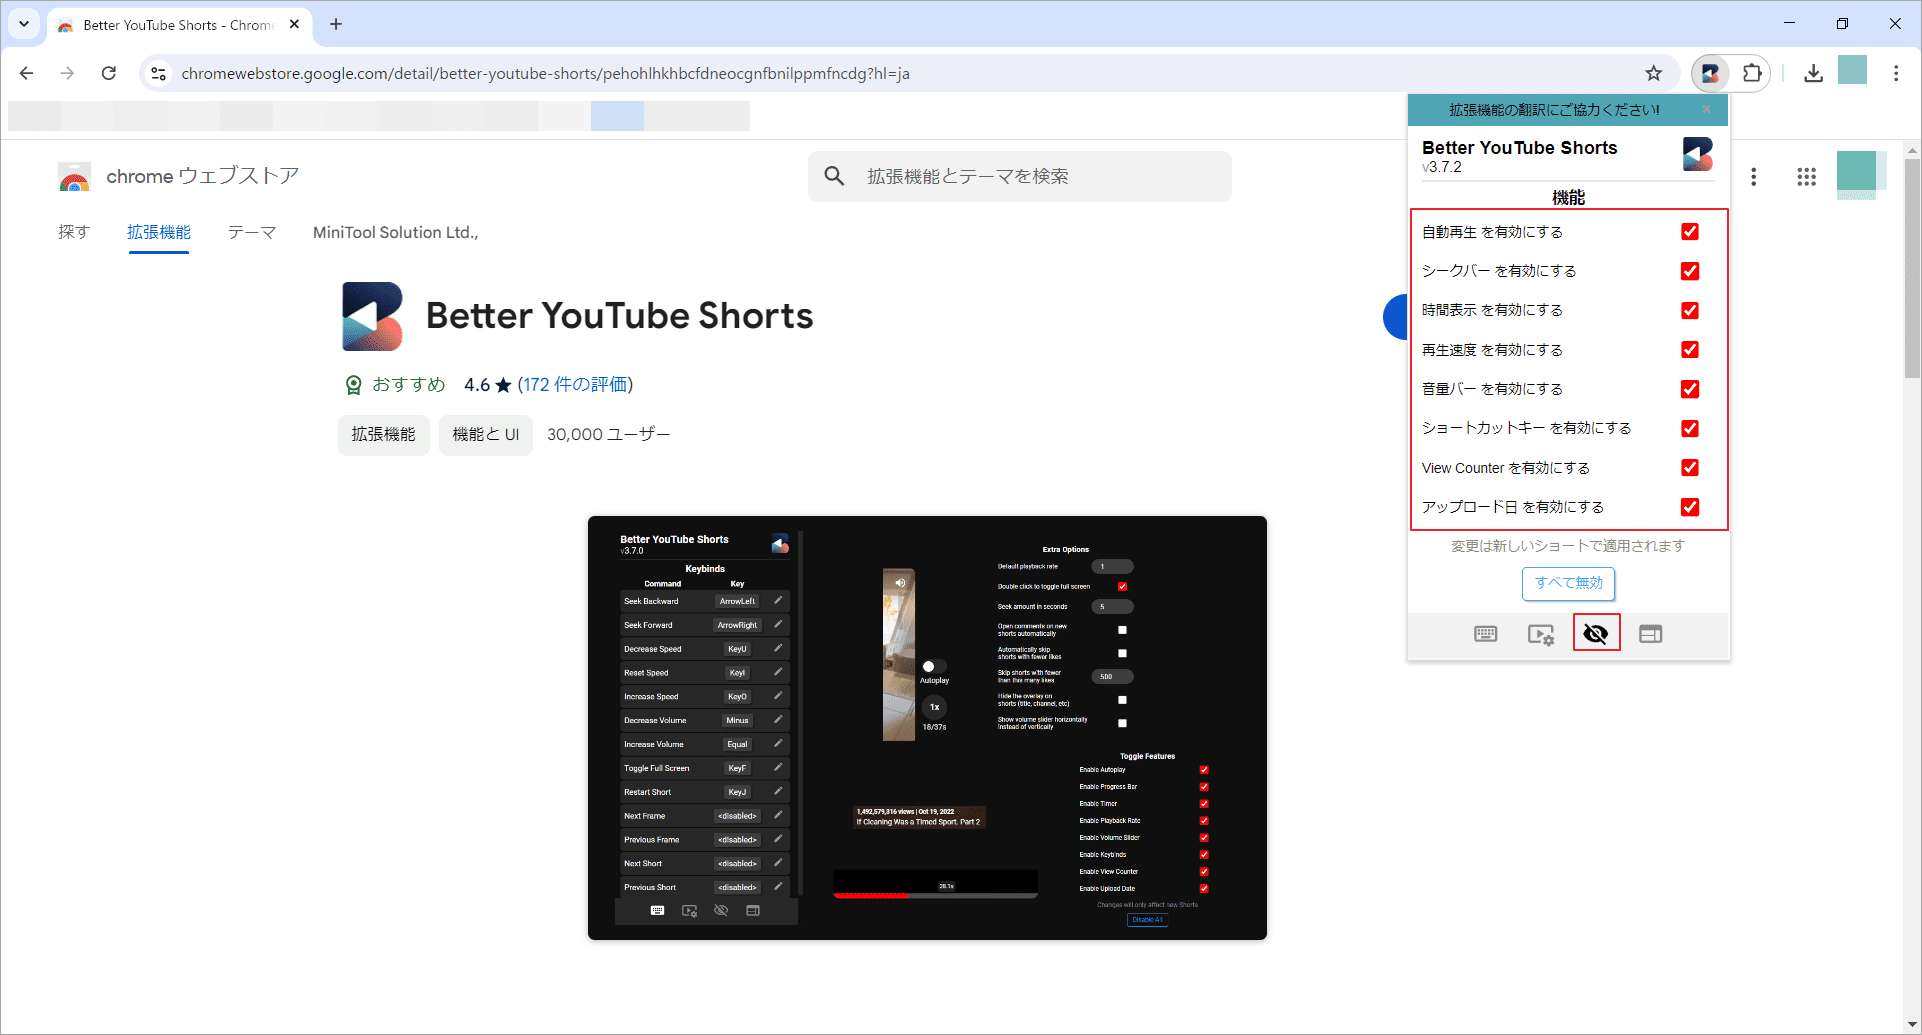The width and height of the screenshot is (1922, 1035).
Task: Open a new browser tab
Action: 336,24
